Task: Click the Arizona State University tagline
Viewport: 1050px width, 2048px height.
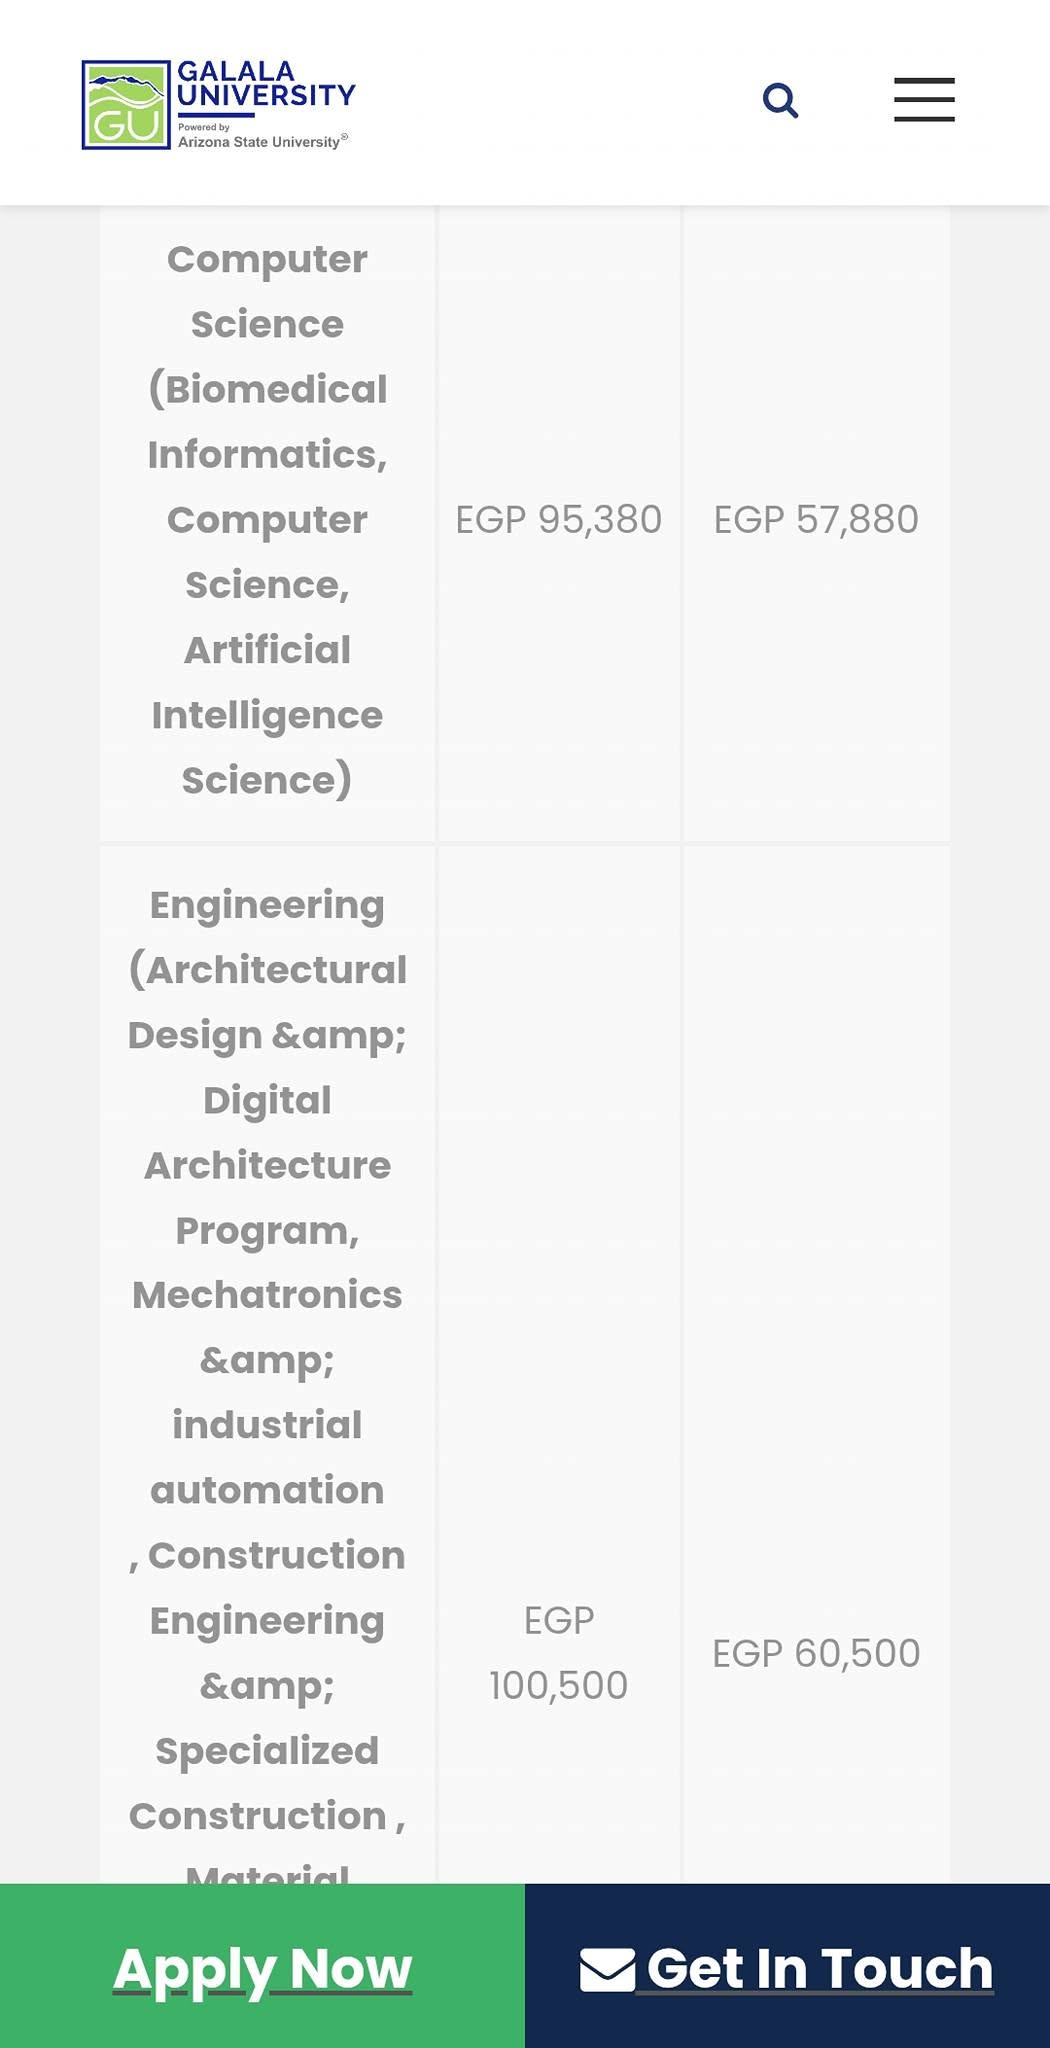Action: coord(263,142)
